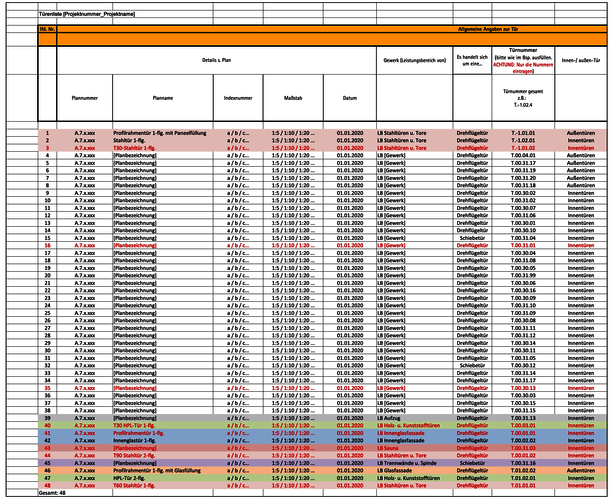
Task: Click the 'Details s. Plan' header cell
Action: click(216, 60)
